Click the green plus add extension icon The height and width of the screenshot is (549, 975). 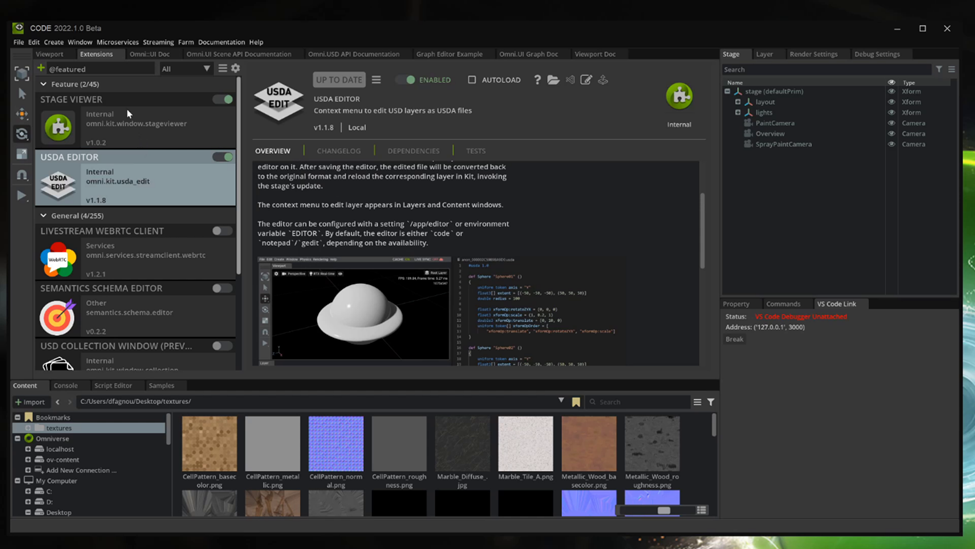[x=42, y=69]
